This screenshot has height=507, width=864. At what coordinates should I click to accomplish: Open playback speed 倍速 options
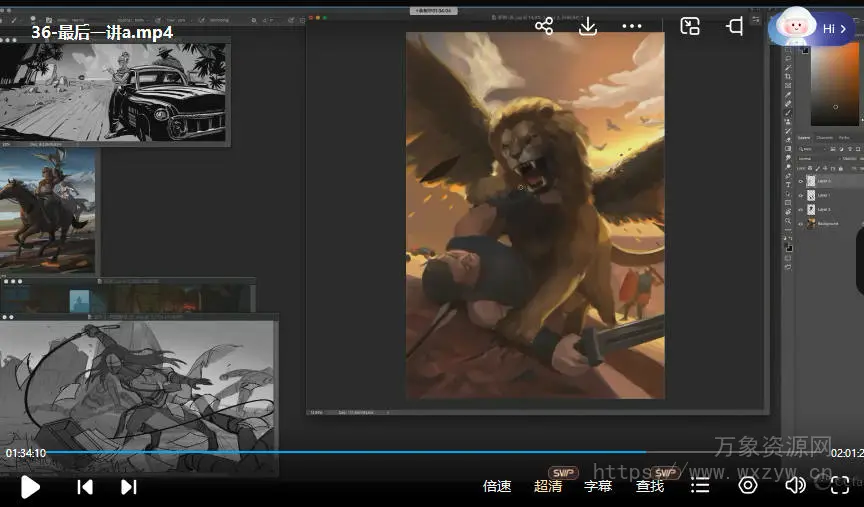497,486
